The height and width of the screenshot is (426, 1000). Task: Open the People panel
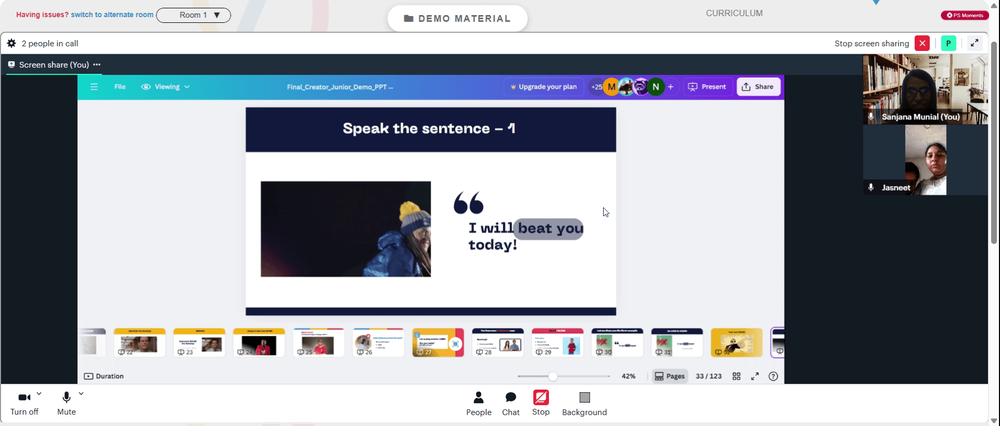click(x=478, y=404)
